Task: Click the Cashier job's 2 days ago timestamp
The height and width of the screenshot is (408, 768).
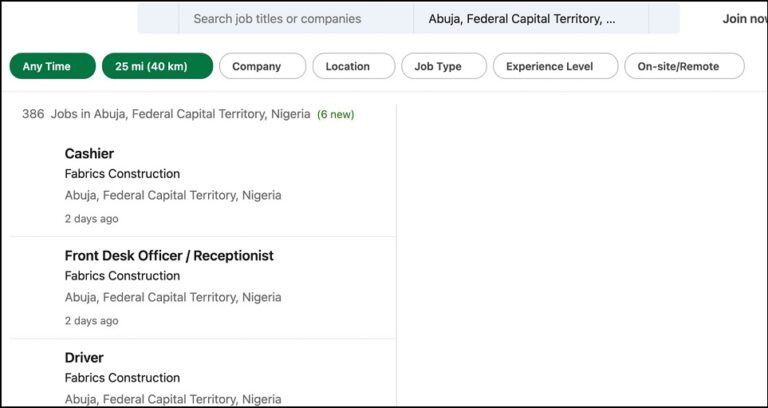Action: click(x=91, y=218)
